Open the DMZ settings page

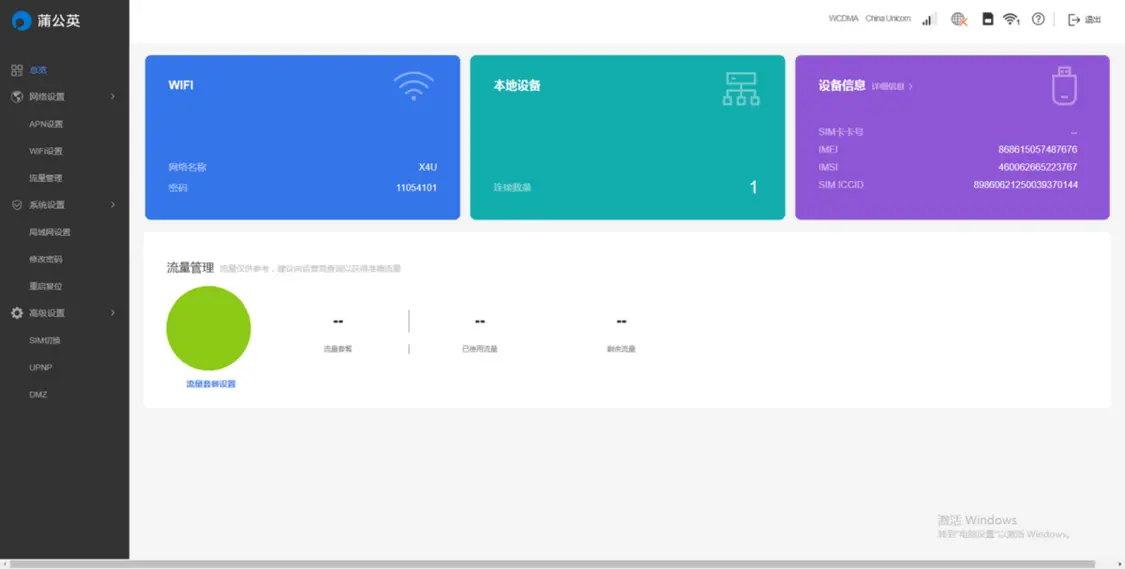click(38, 394)
